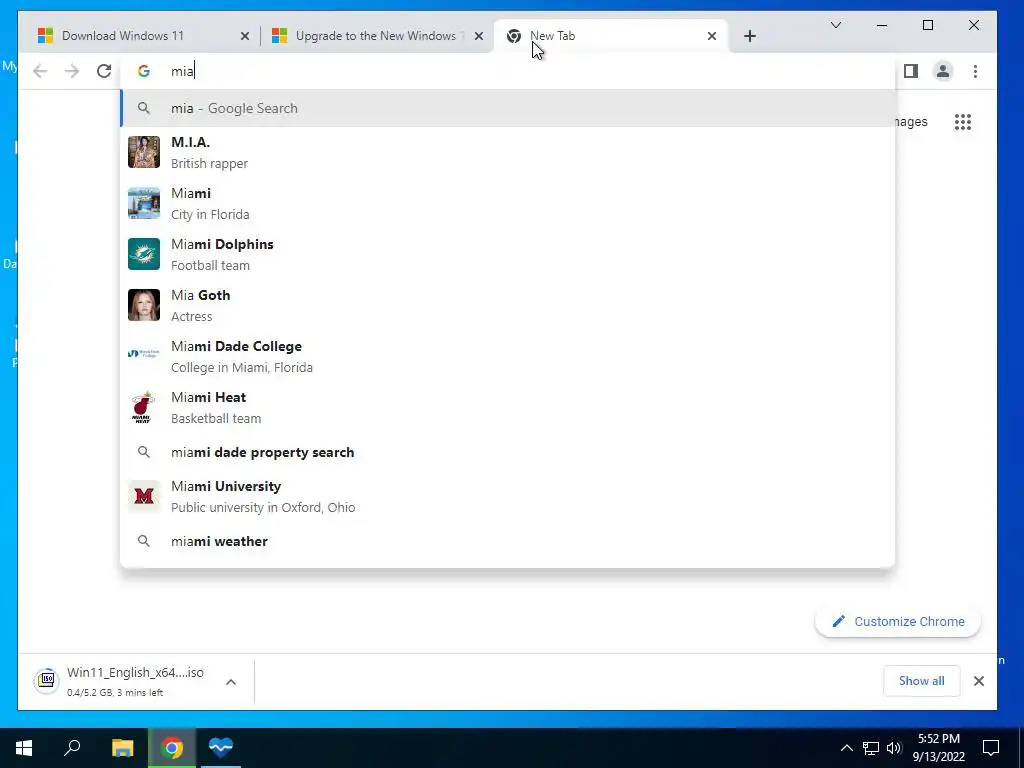1024x768 pixels.
Task: Click the Chrome taskbar icon
Action: click(x=172, y=747)
